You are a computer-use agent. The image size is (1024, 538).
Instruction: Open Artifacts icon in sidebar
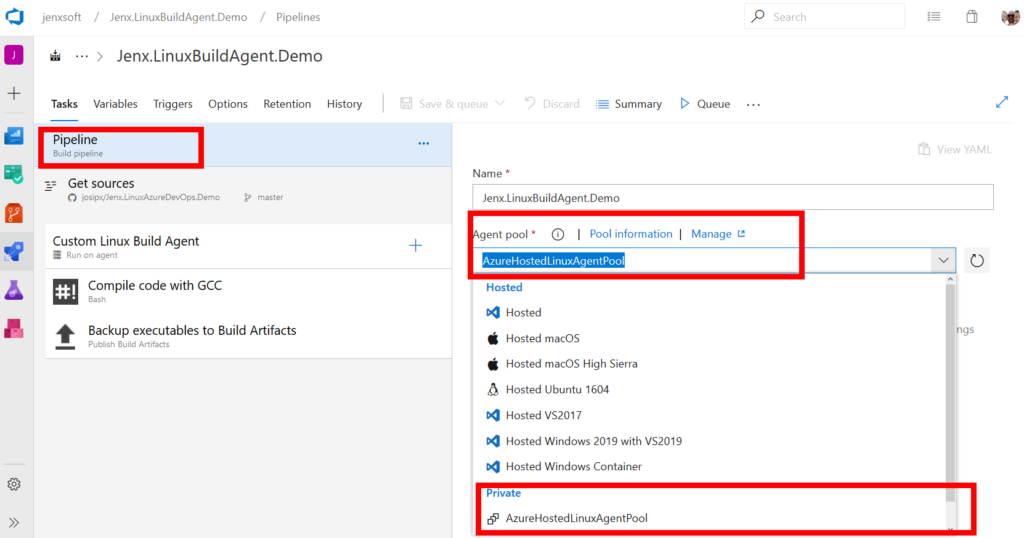(14, 328)
